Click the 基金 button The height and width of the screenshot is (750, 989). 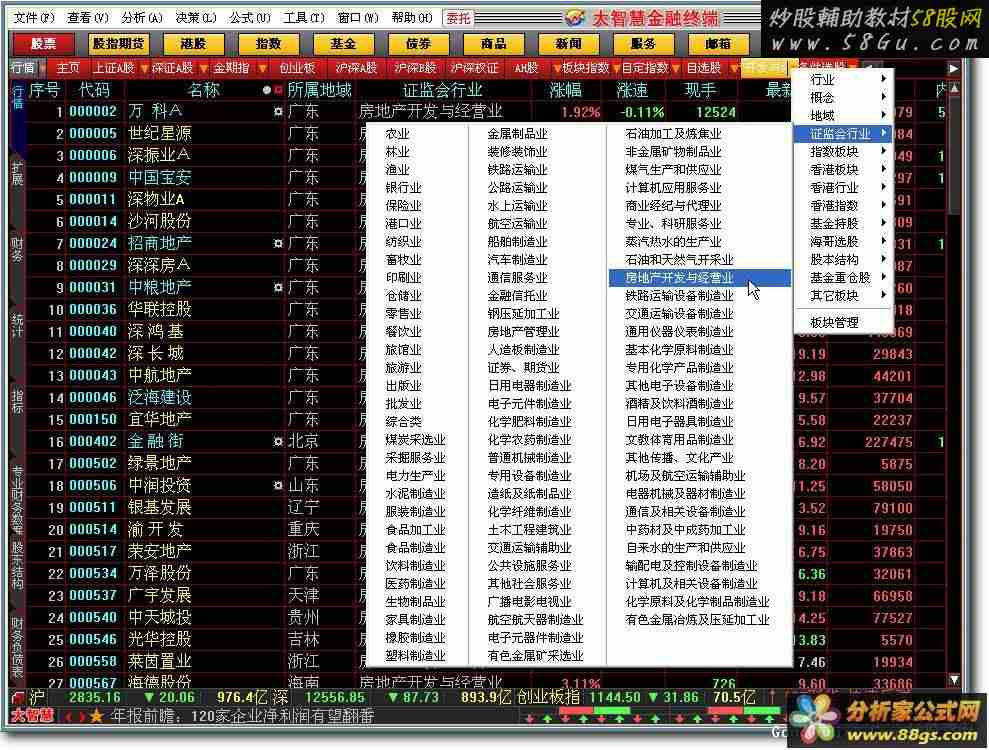(343, 44)
